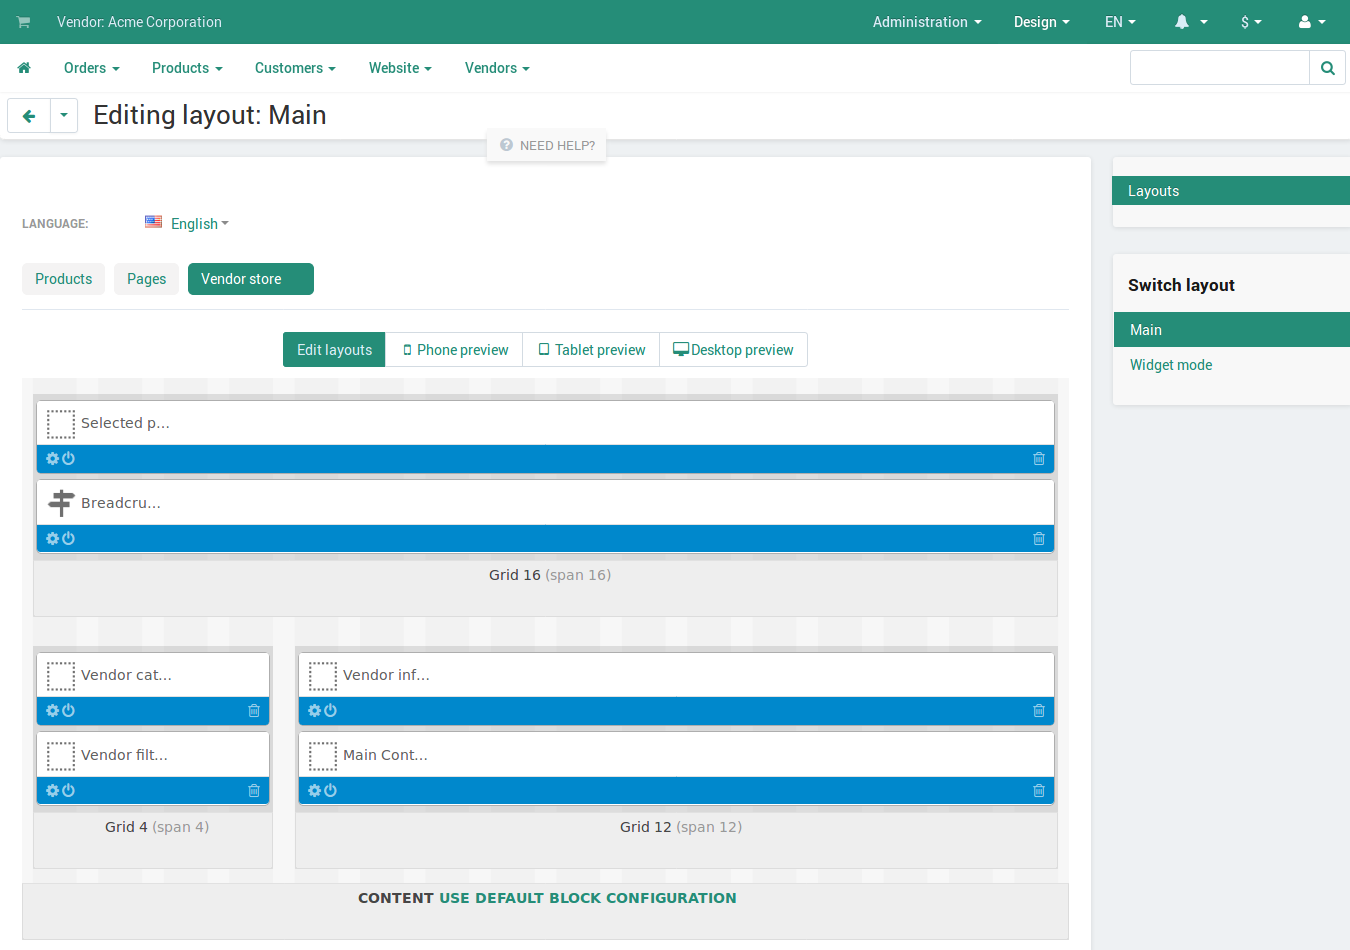Click the Need Help button
Viewport: 1350px width, 950px height.
547,146
